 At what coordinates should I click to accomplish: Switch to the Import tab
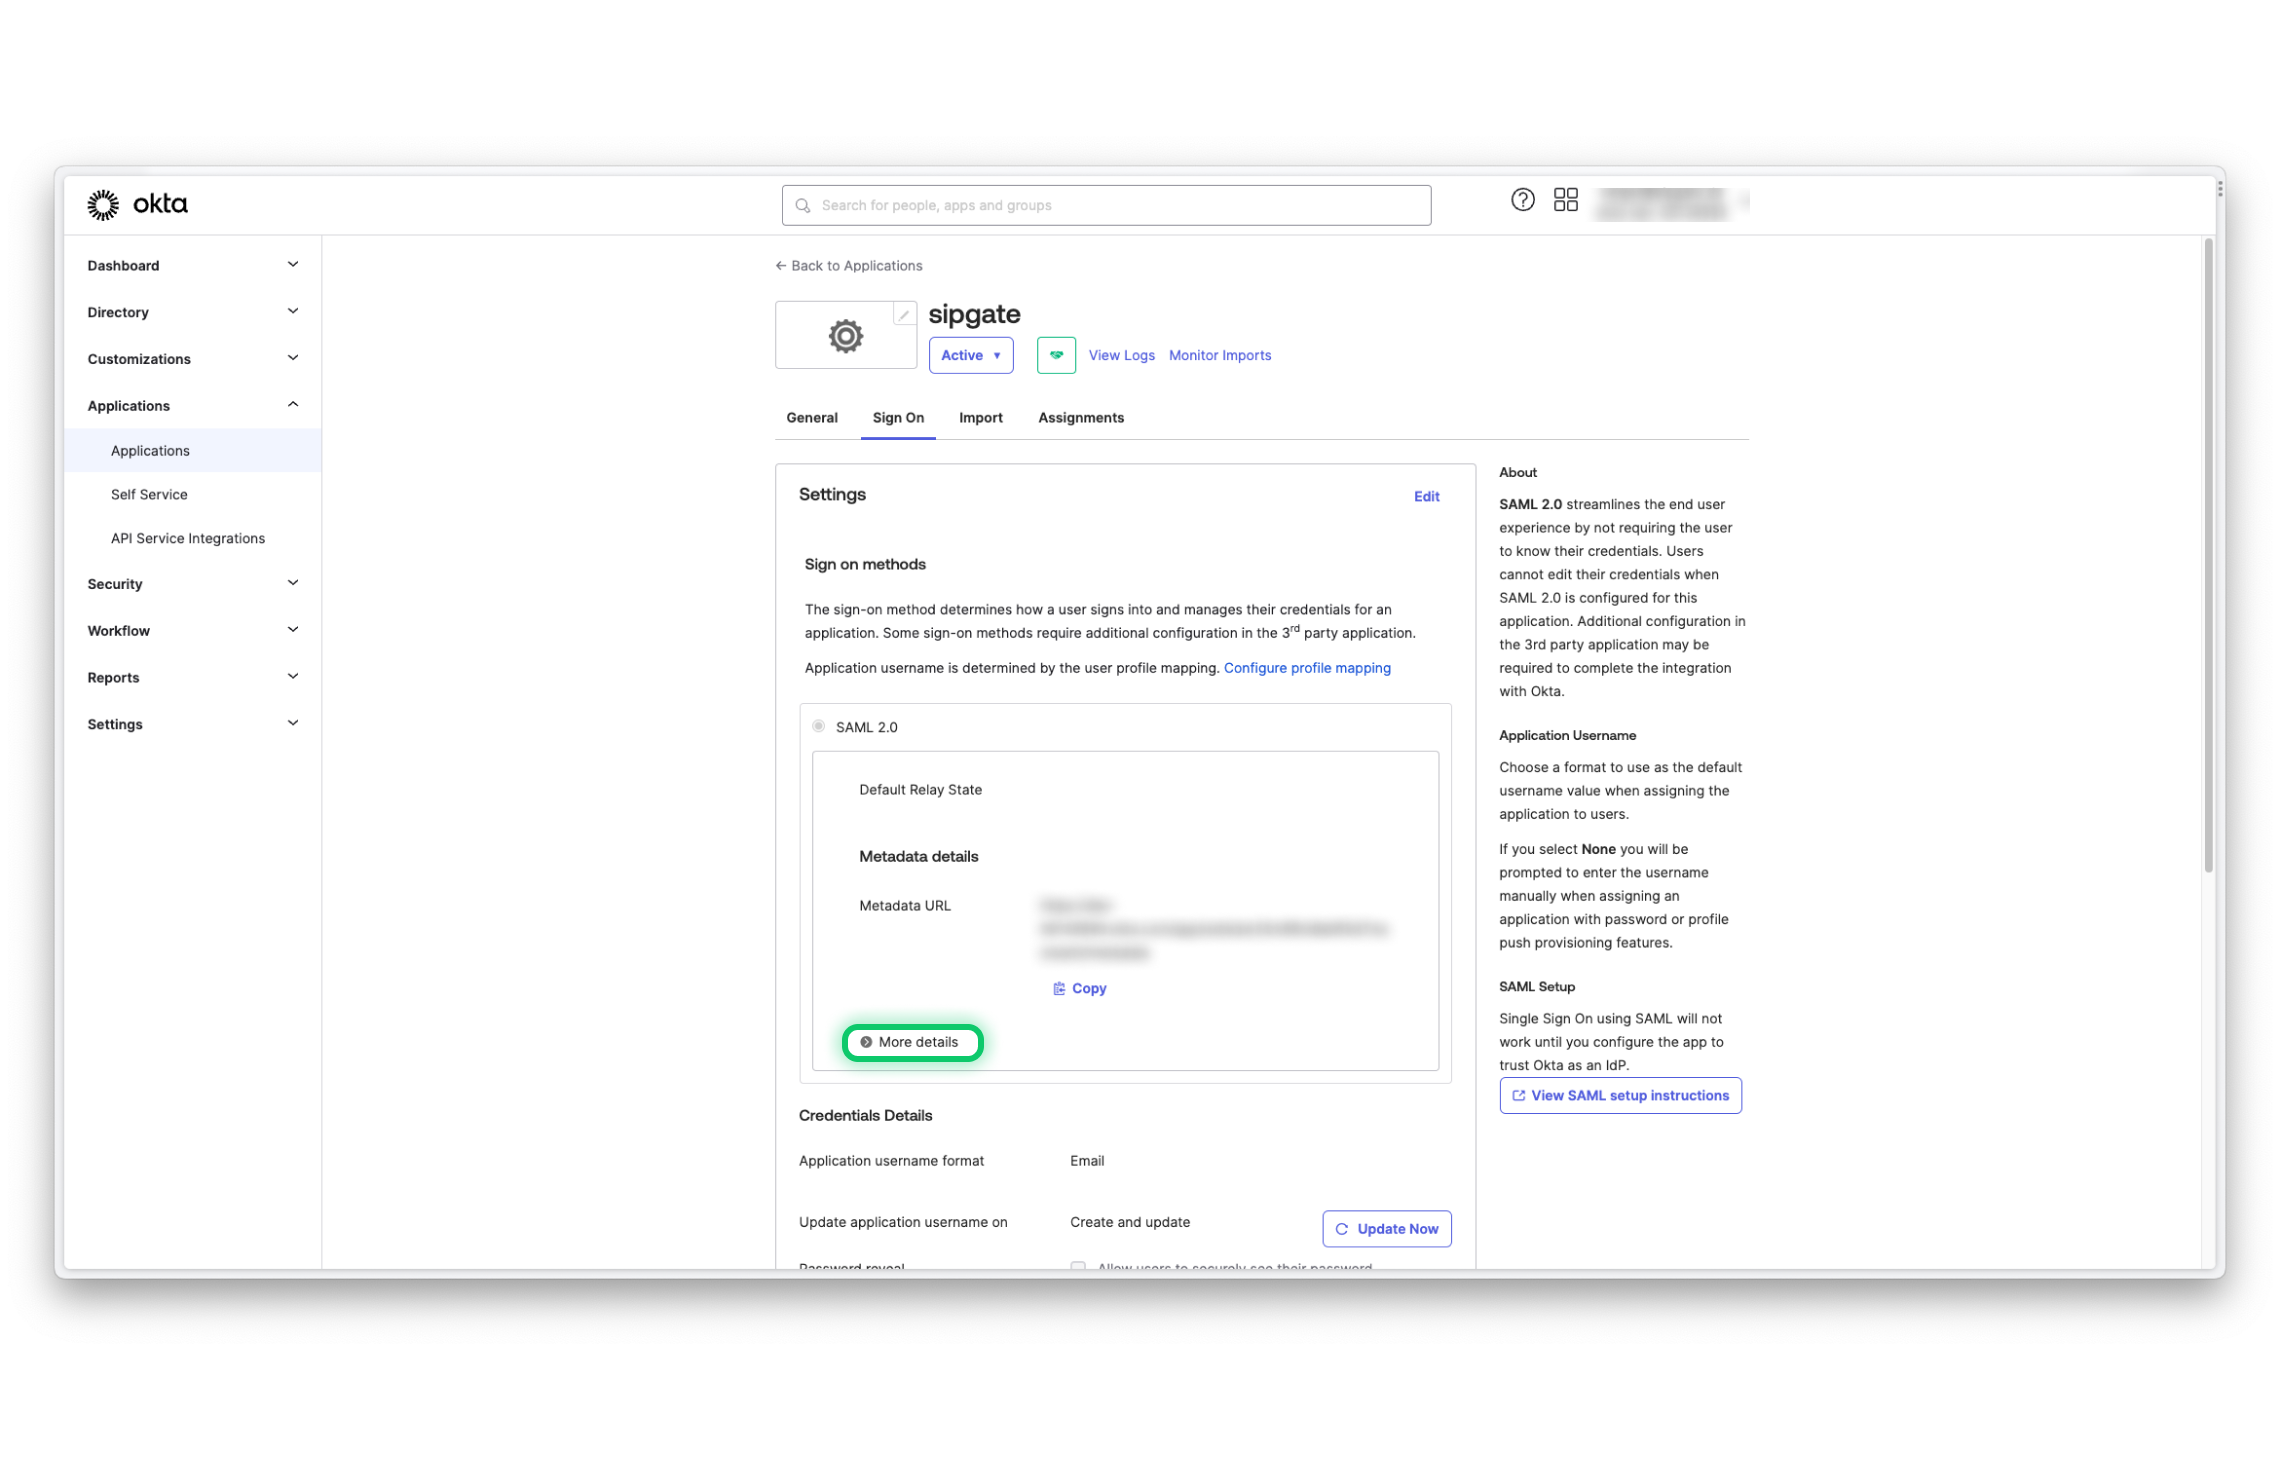coord(980,418)
